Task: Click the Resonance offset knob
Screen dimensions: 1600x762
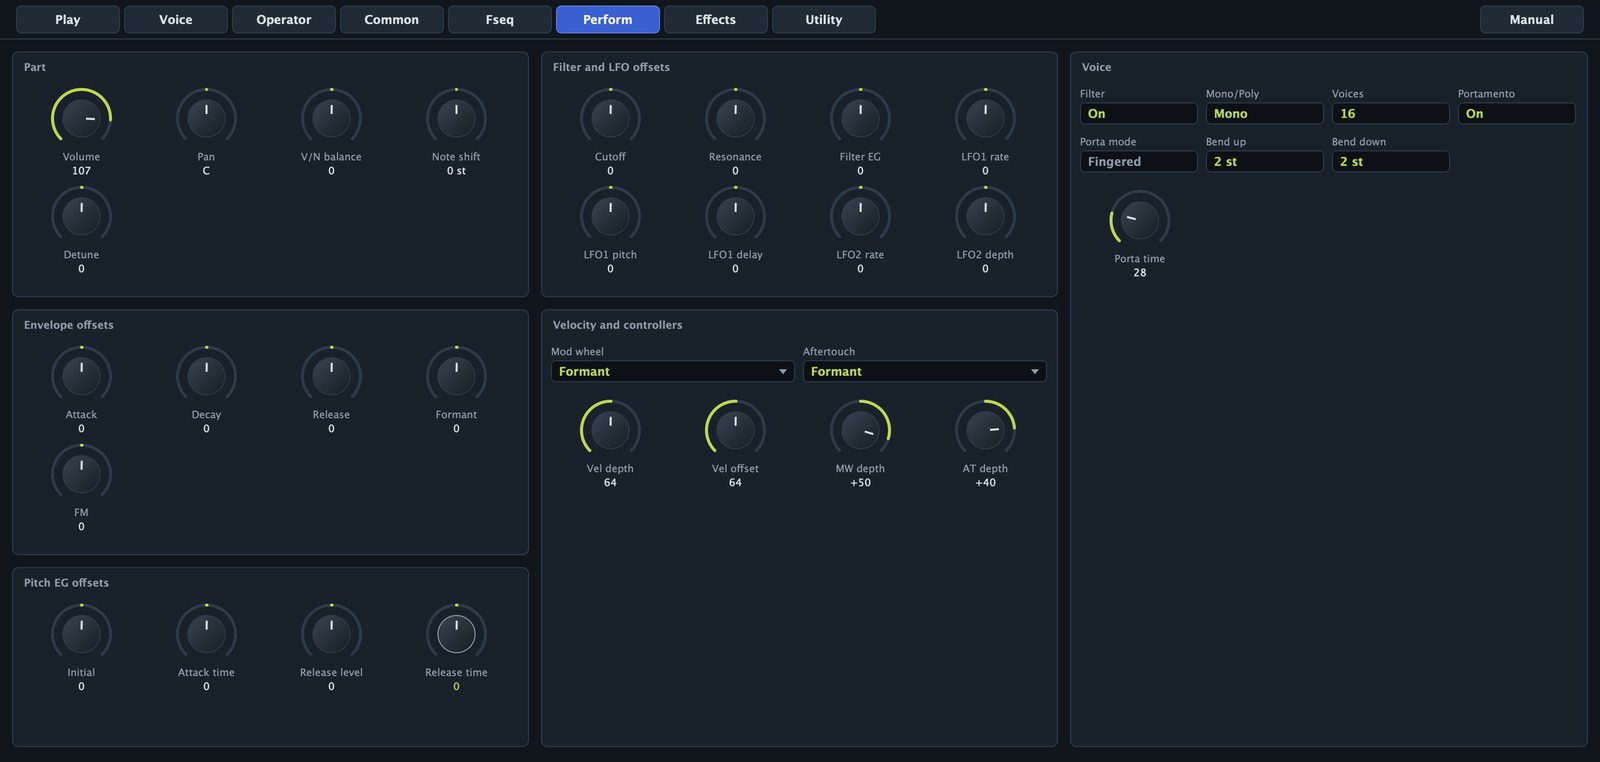Action: 735,118
